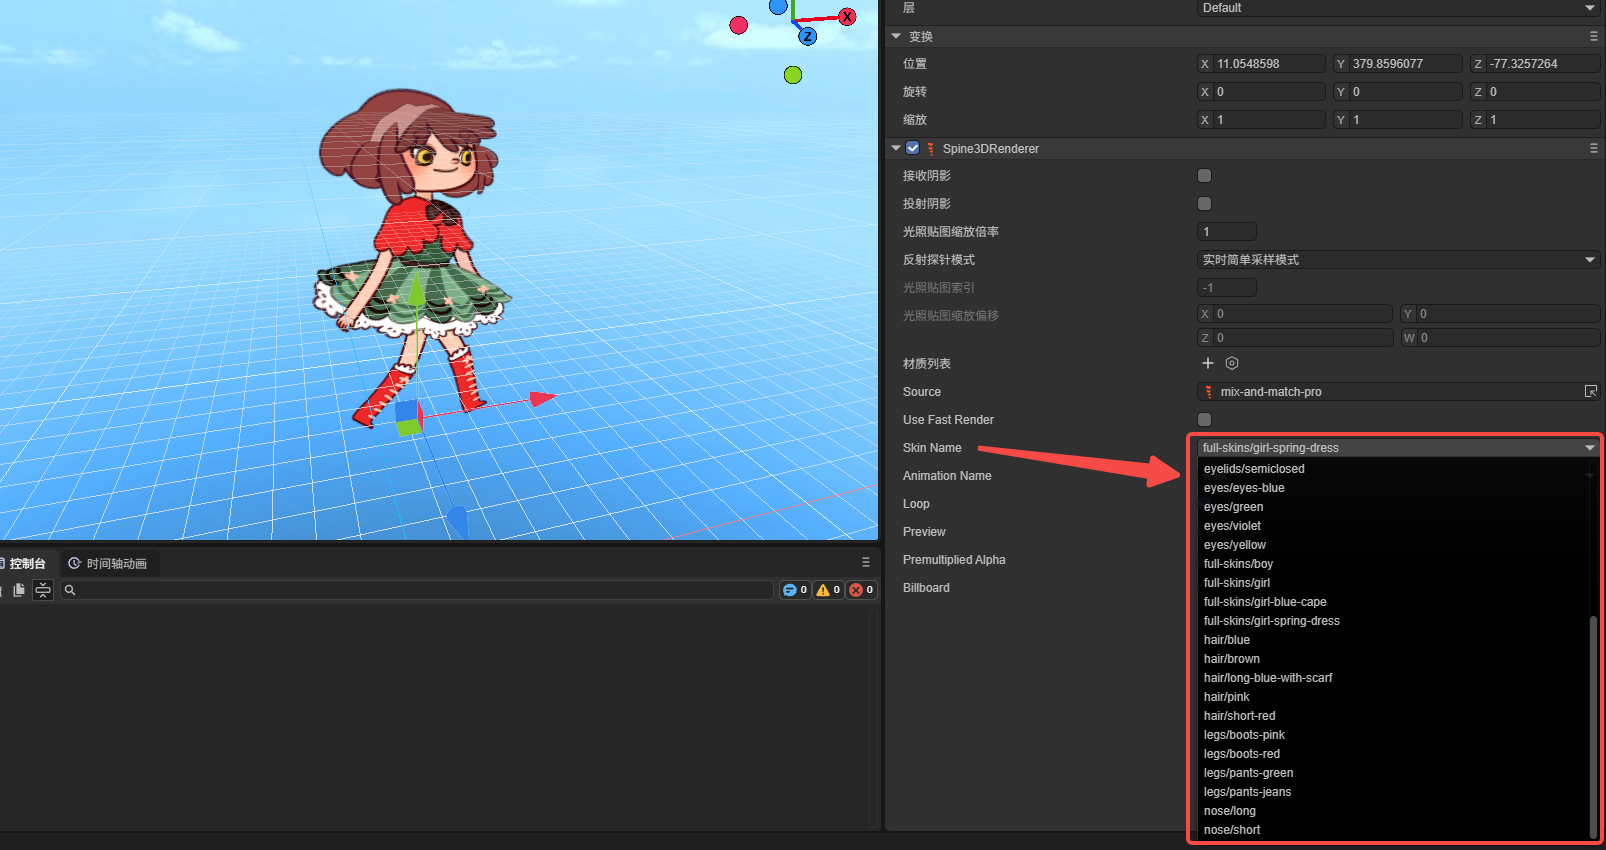Toggle the receive shadows checkbox (接收阴影)
The image size is (1606, 850).
(1204, 175)
